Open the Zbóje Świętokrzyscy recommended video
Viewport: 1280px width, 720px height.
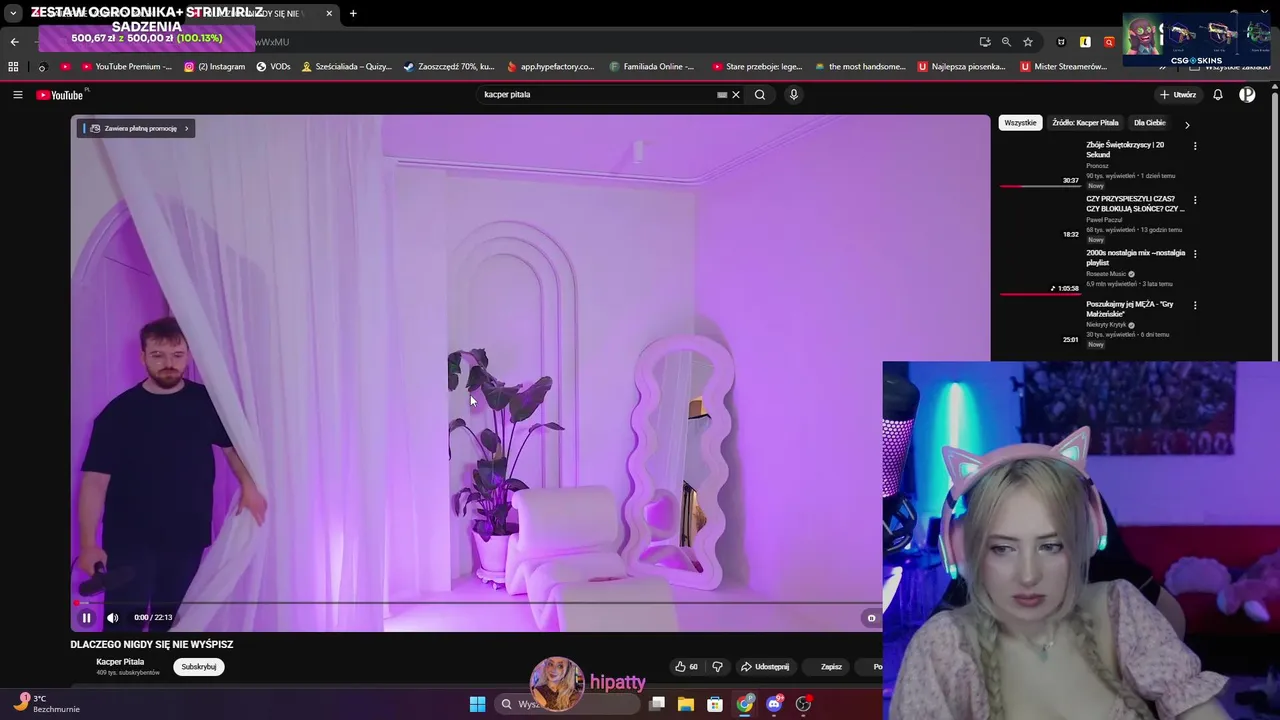pos(1125,150)
